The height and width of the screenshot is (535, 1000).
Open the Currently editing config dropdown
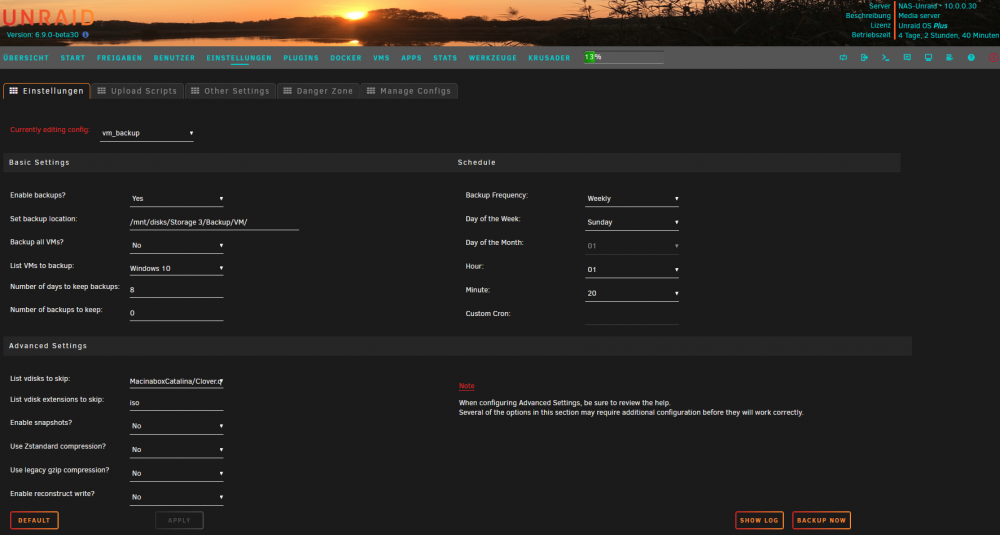click(x=147, y=133)
